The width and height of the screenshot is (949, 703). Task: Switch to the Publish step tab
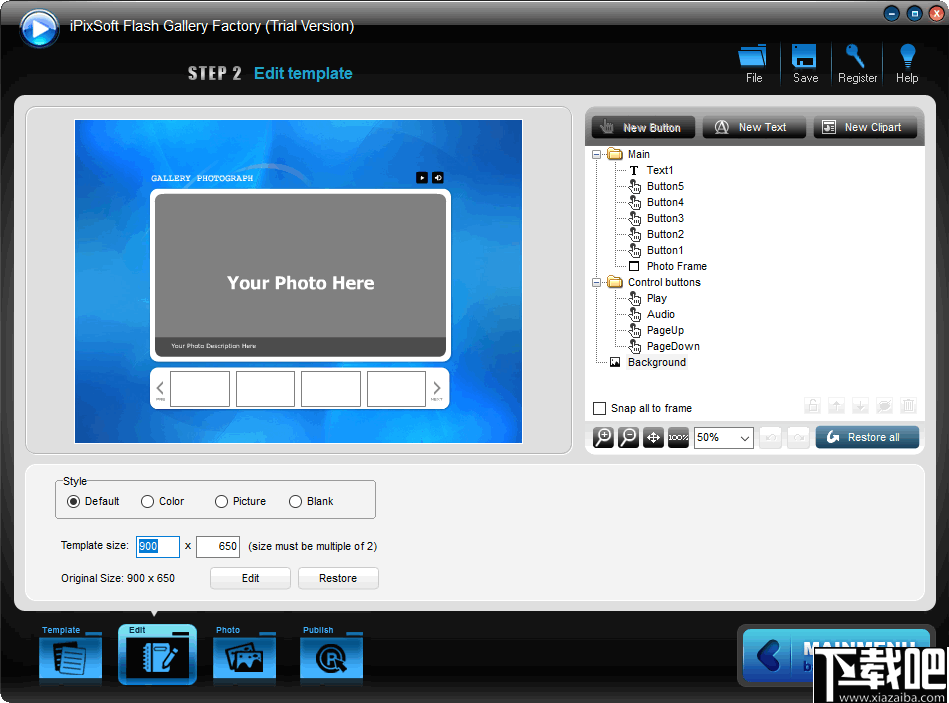pos(331,654)
